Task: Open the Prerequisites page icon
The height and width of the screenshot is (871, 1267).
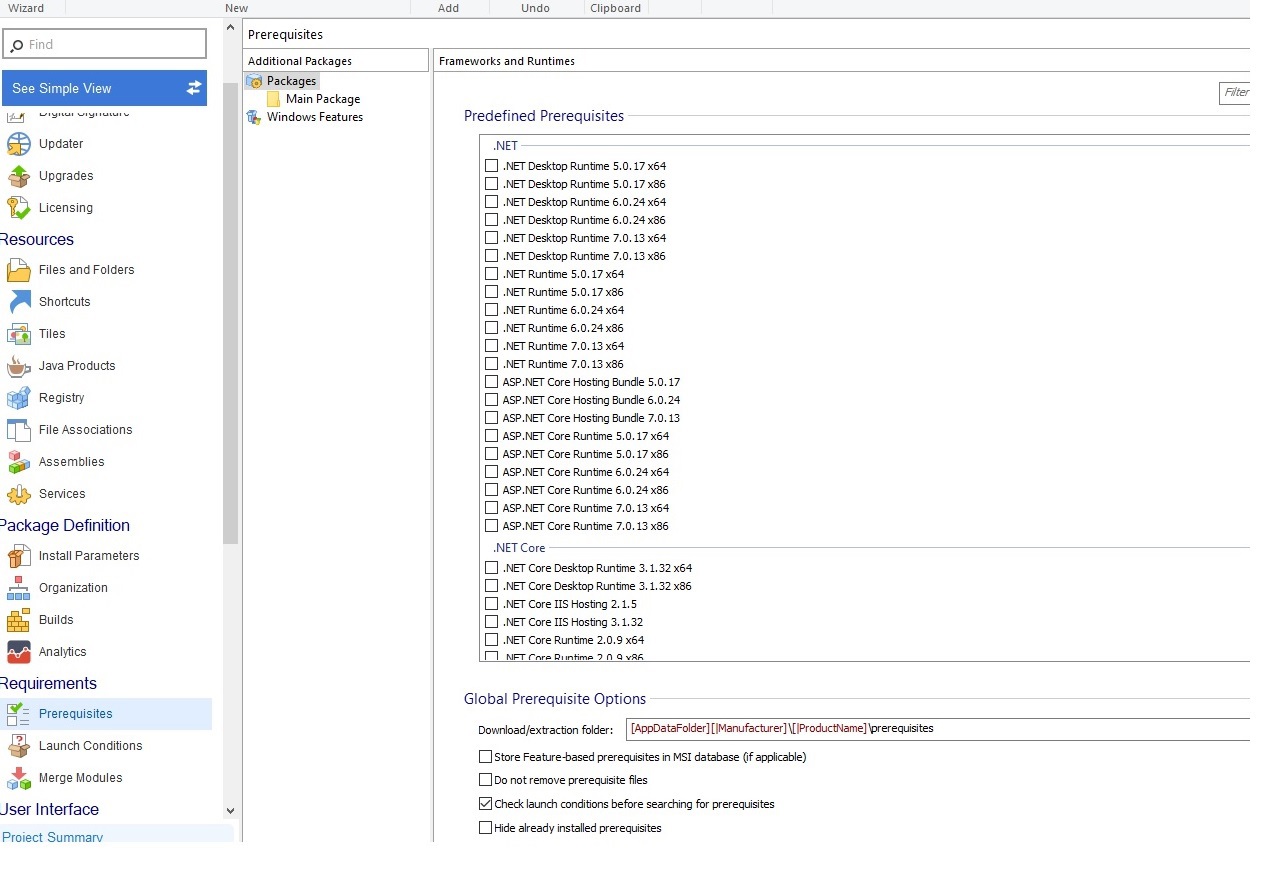Action: tap(19, 714)
